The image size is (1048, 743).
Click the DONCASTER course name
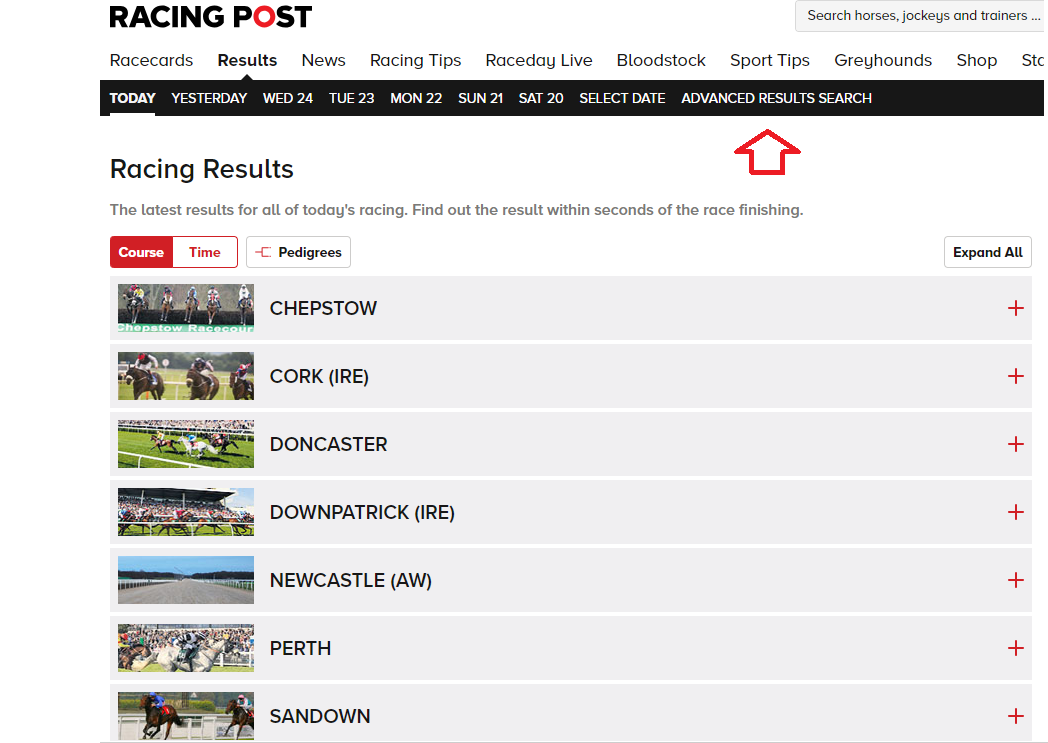(x=329, y=444)
